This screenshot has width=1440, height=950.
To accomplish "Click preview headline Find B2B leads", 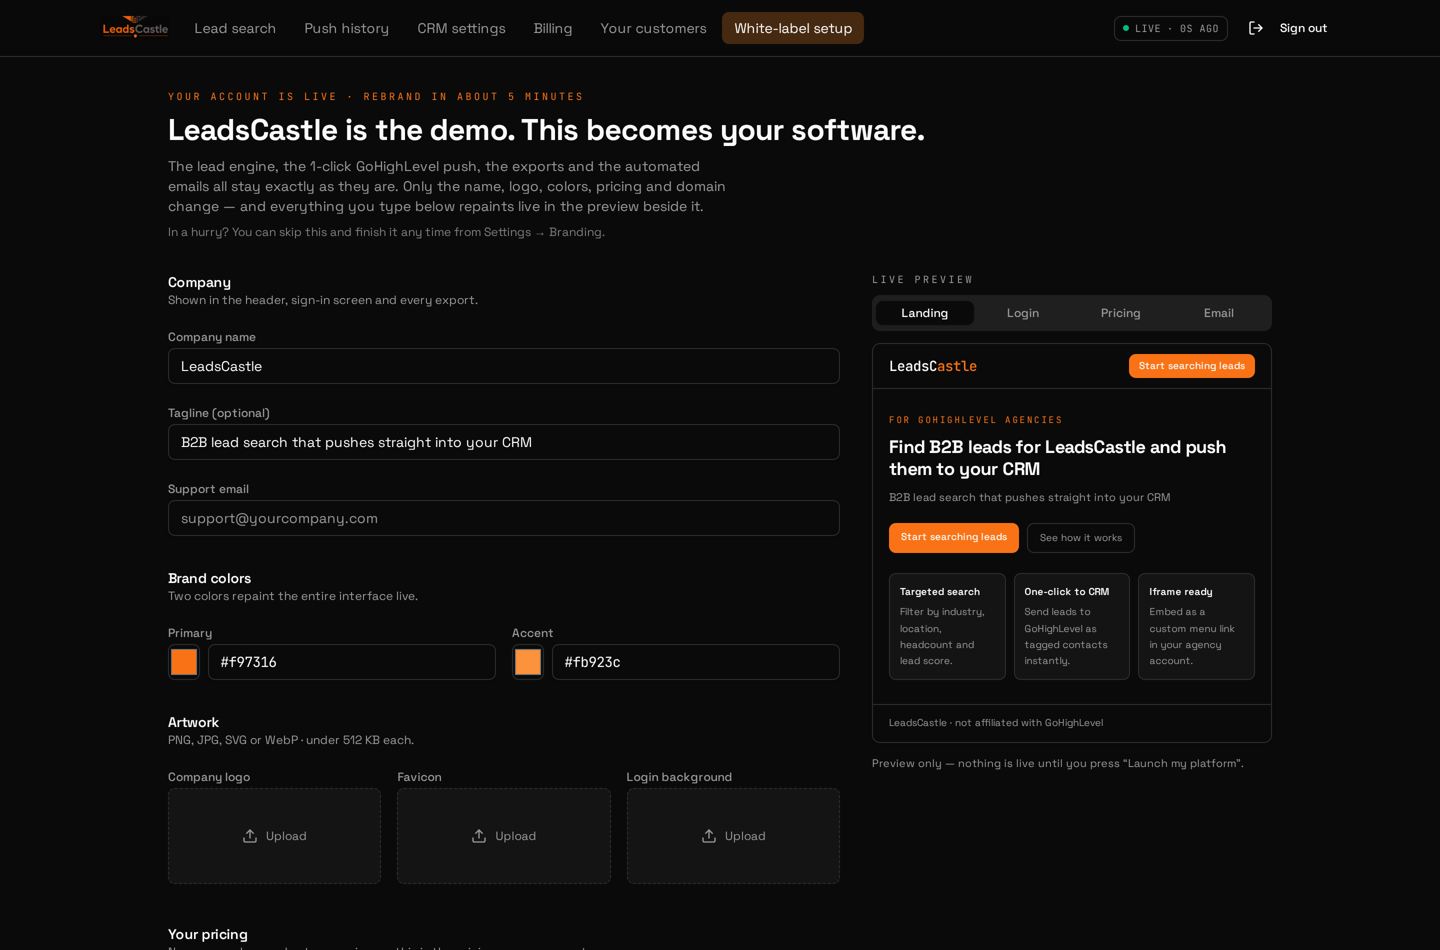I will click(x=1057, y=458).
